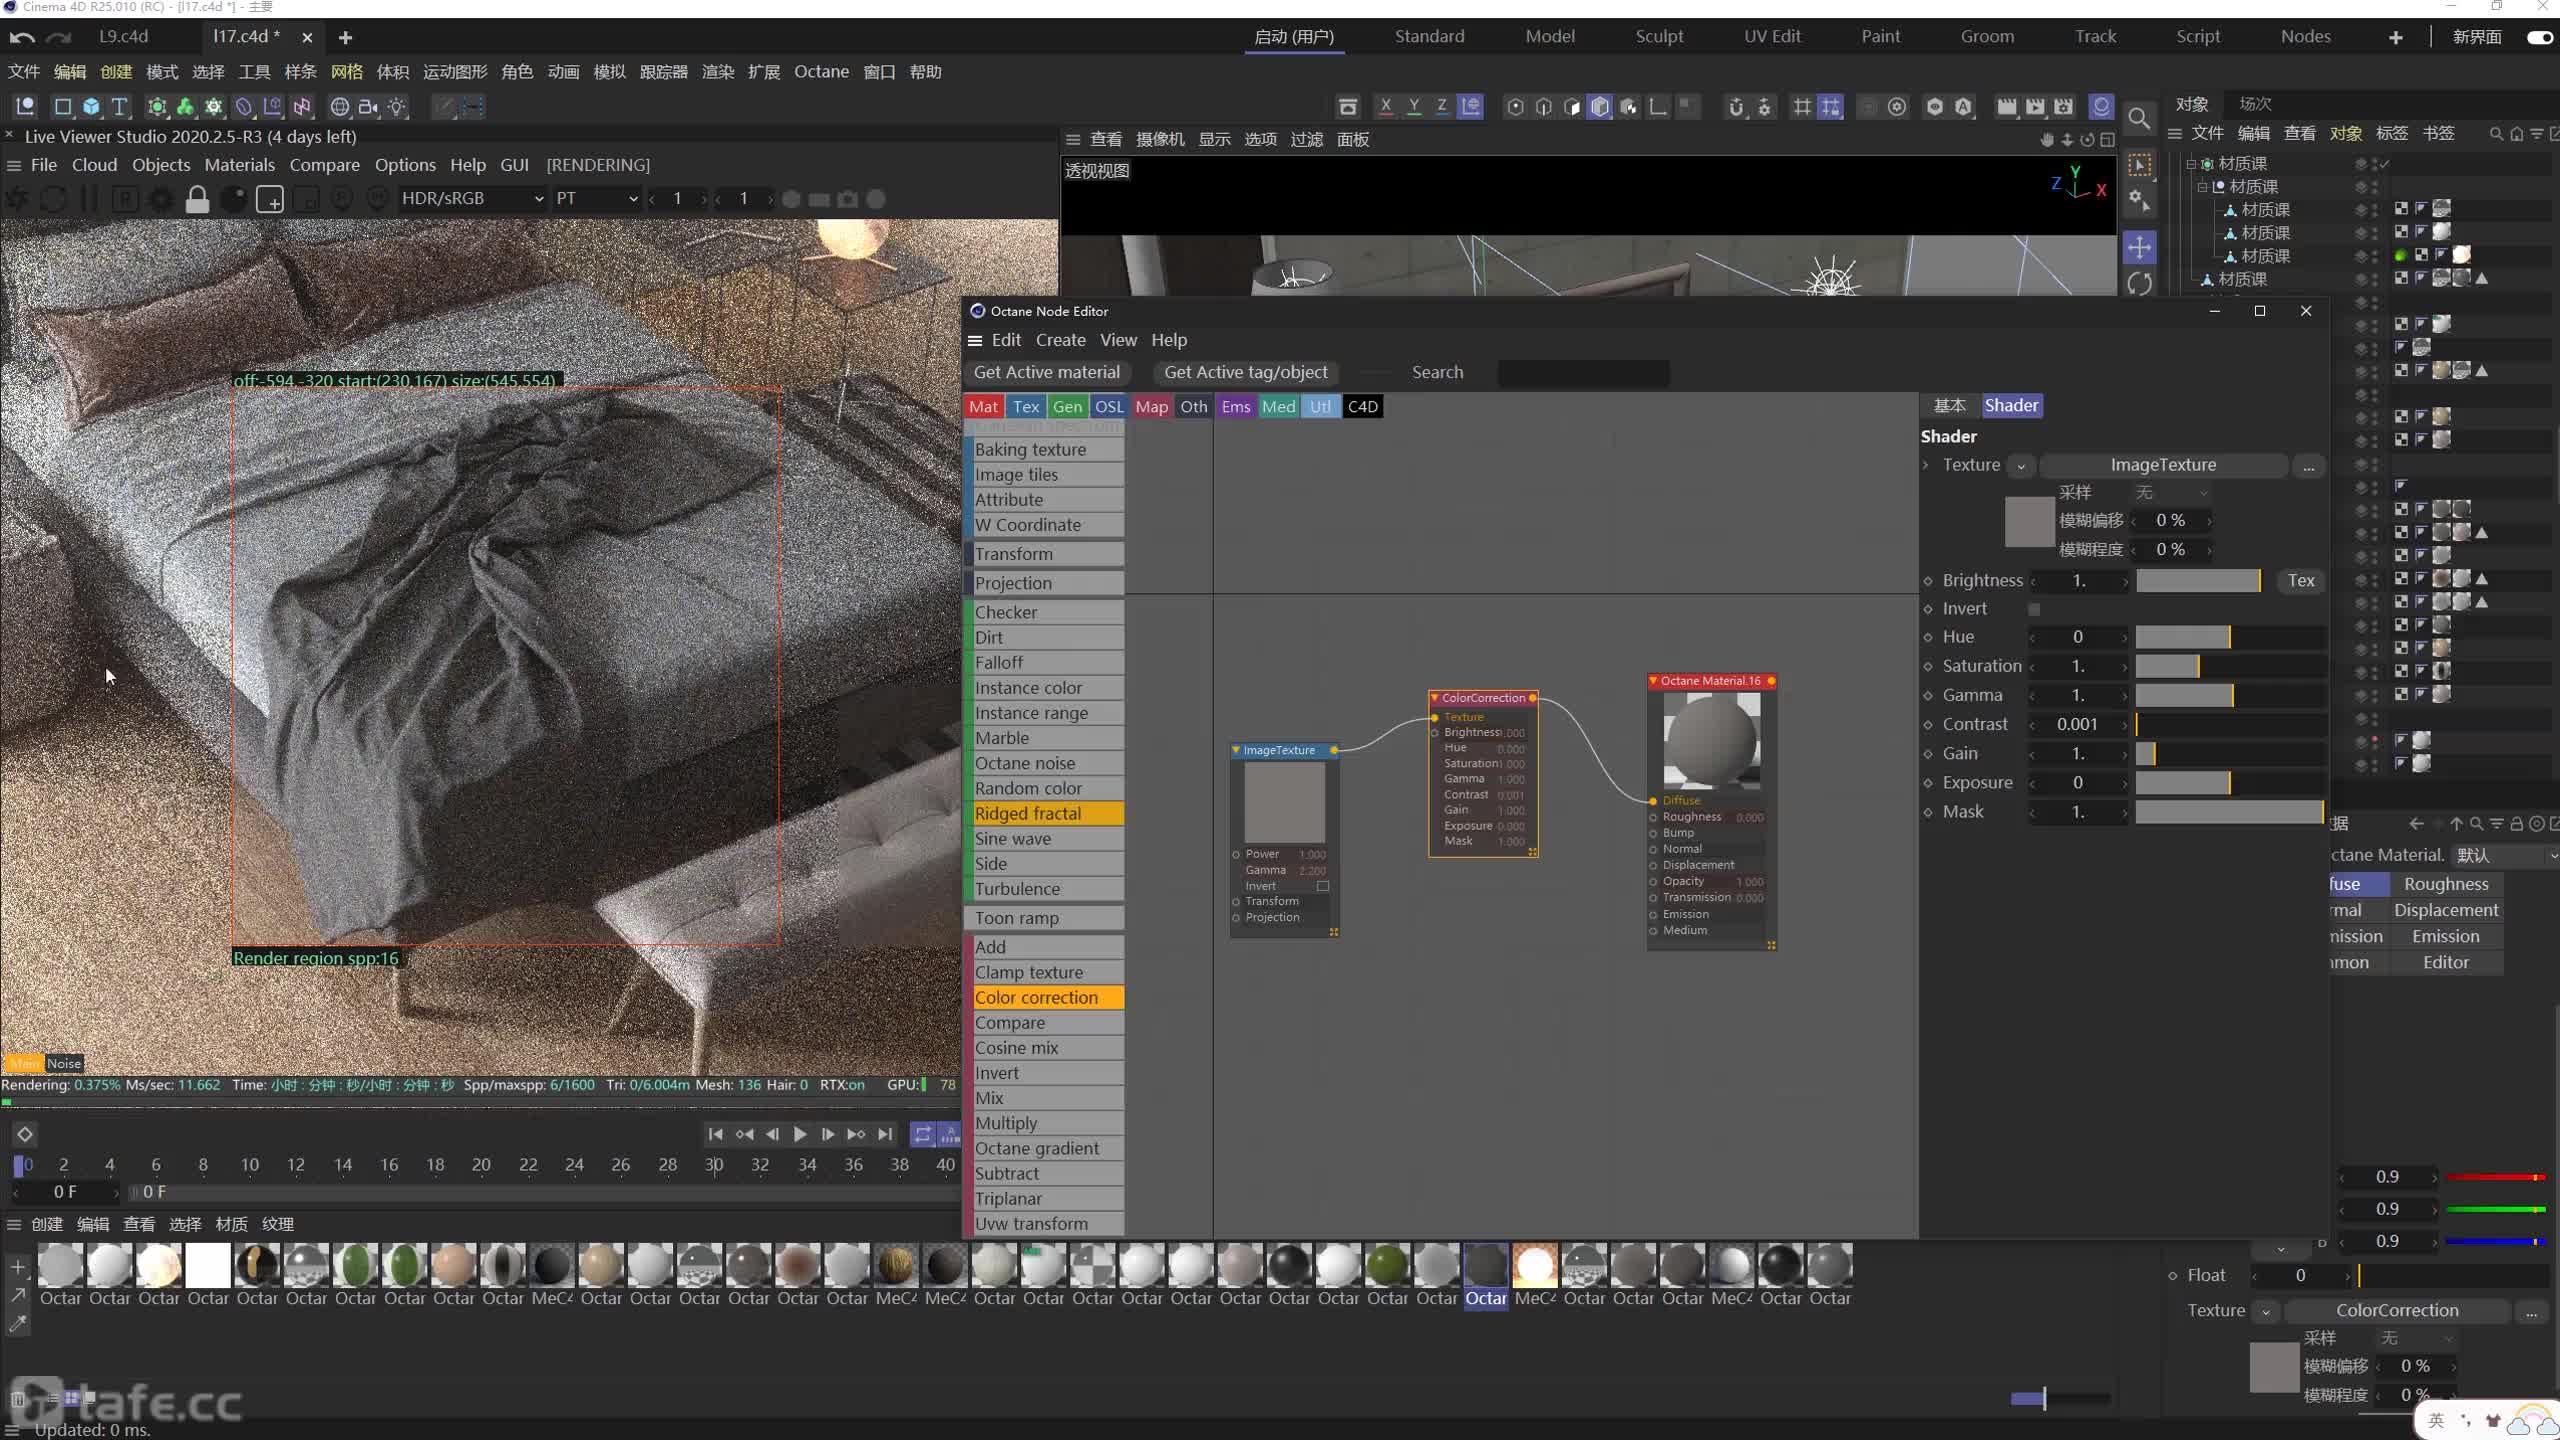Select the Rotate tool in viewport sidebar

click(x=2139, y=284)
